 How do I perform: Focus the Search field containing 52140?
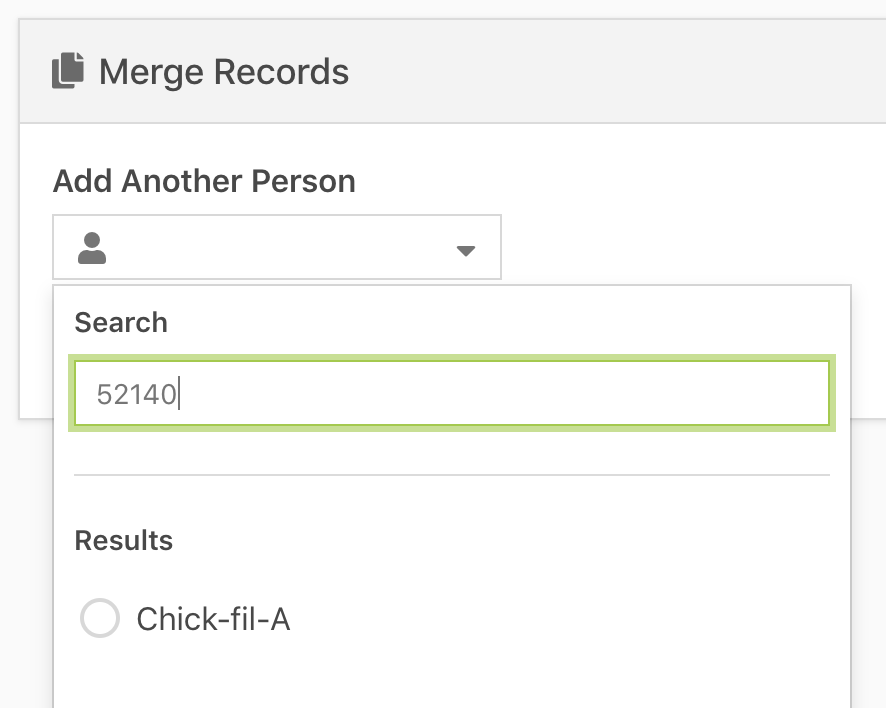451,393
